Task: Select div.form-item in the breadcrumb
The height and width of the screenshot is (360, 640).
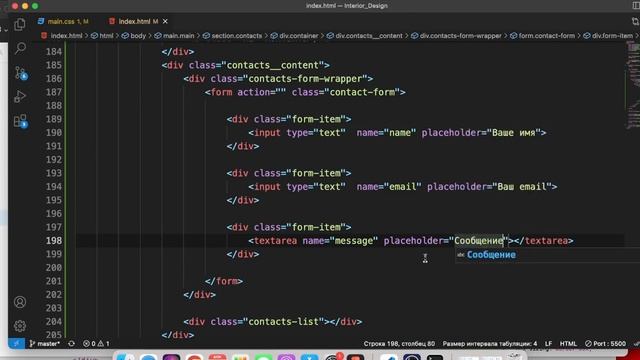Action: coord(608,36)
